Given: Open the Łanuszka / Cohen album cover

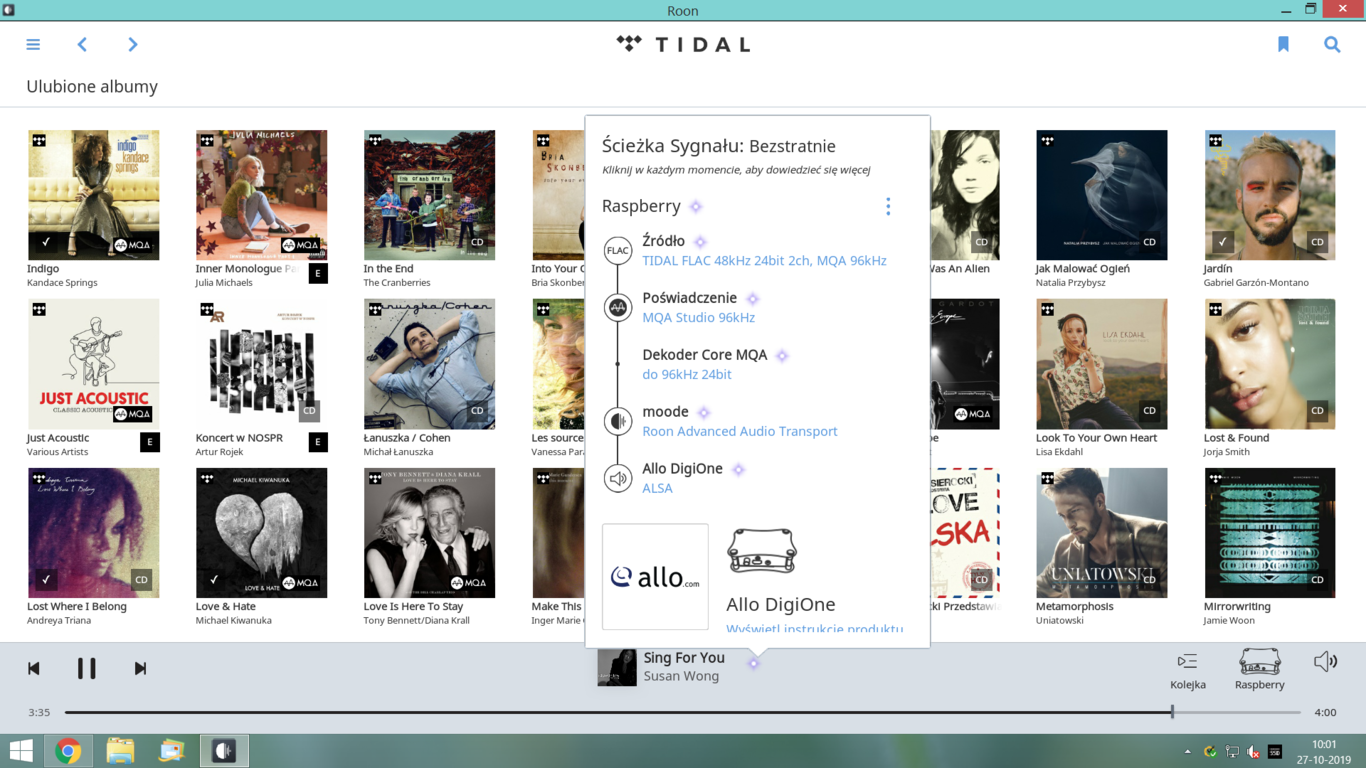Looking at the screenshot, I should pyautogui.click(x=429, y=364).
